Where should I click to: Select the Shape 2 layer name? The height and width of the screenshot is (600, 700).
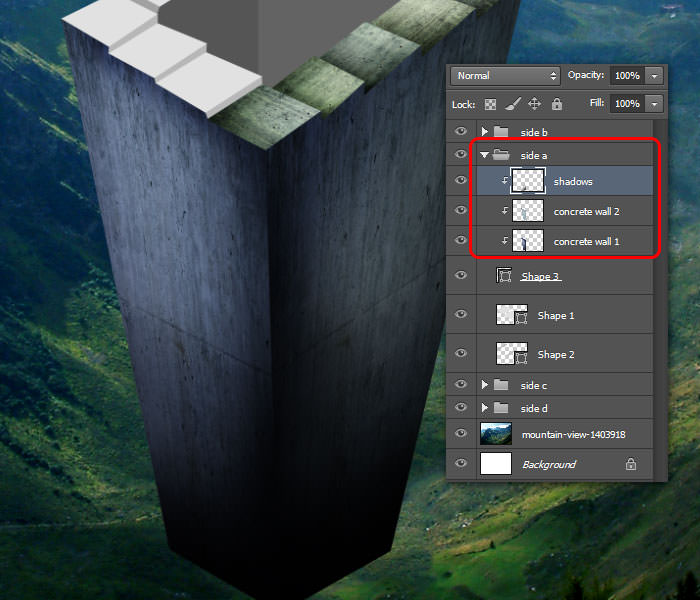pos(556,354)
